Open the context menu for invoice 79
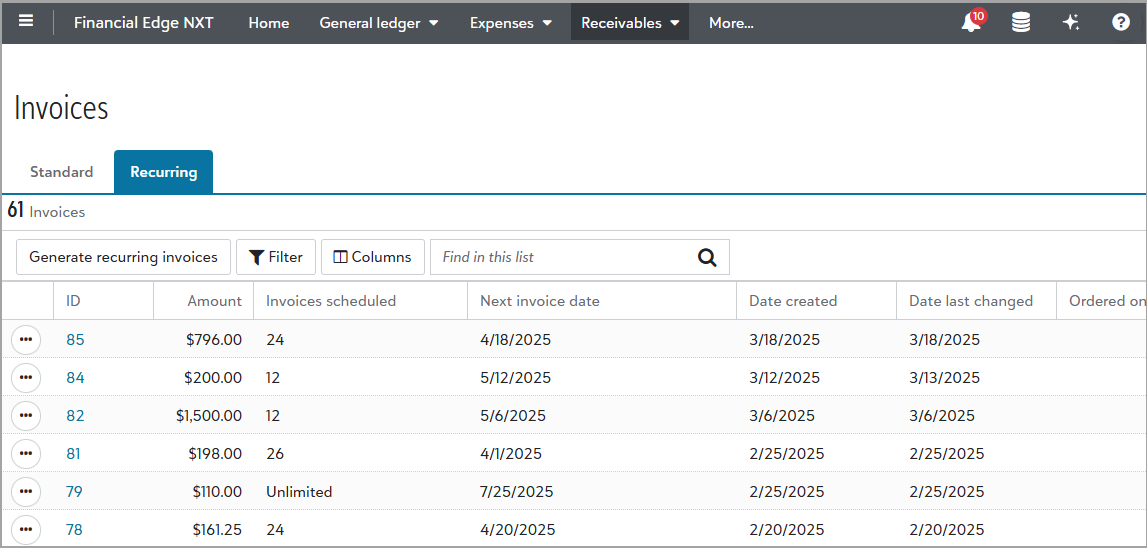 (26, 492)
